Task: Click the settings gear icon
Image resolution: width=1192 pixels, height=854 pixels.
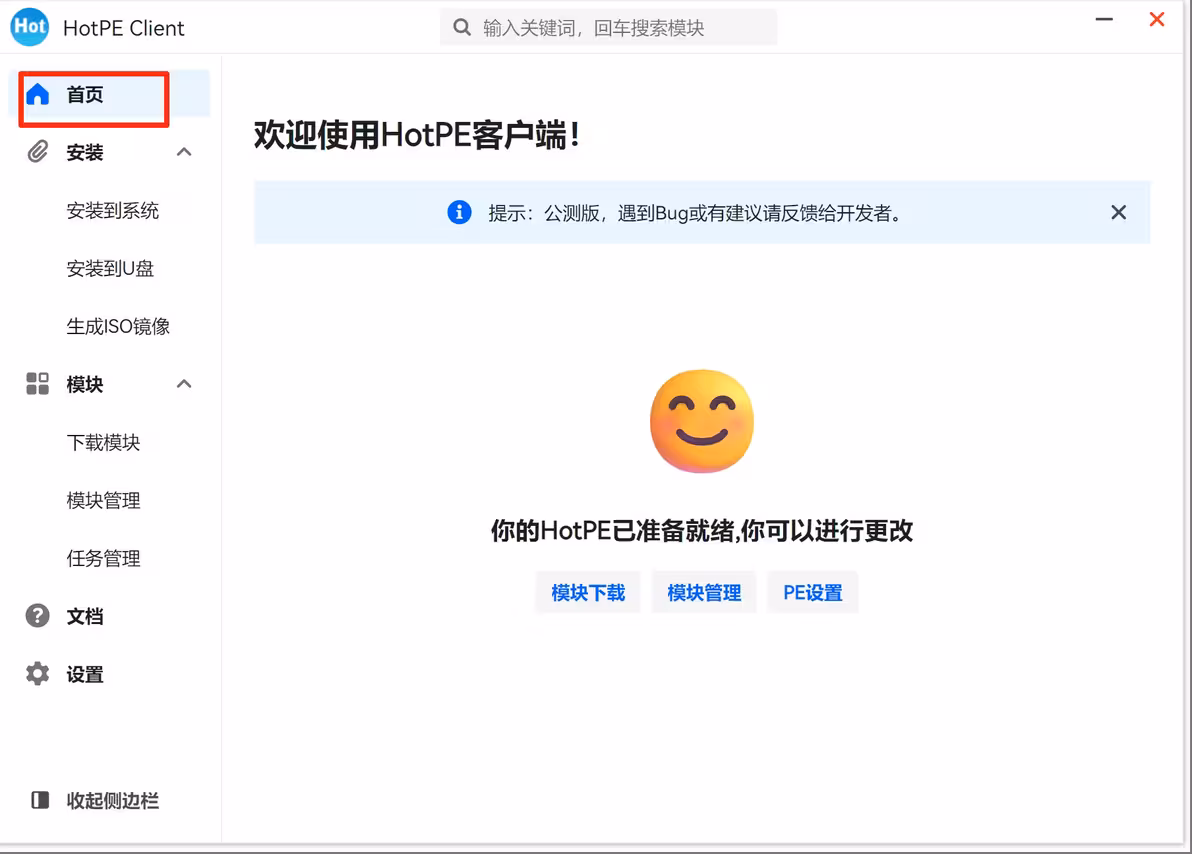Action: pos(37,674)
